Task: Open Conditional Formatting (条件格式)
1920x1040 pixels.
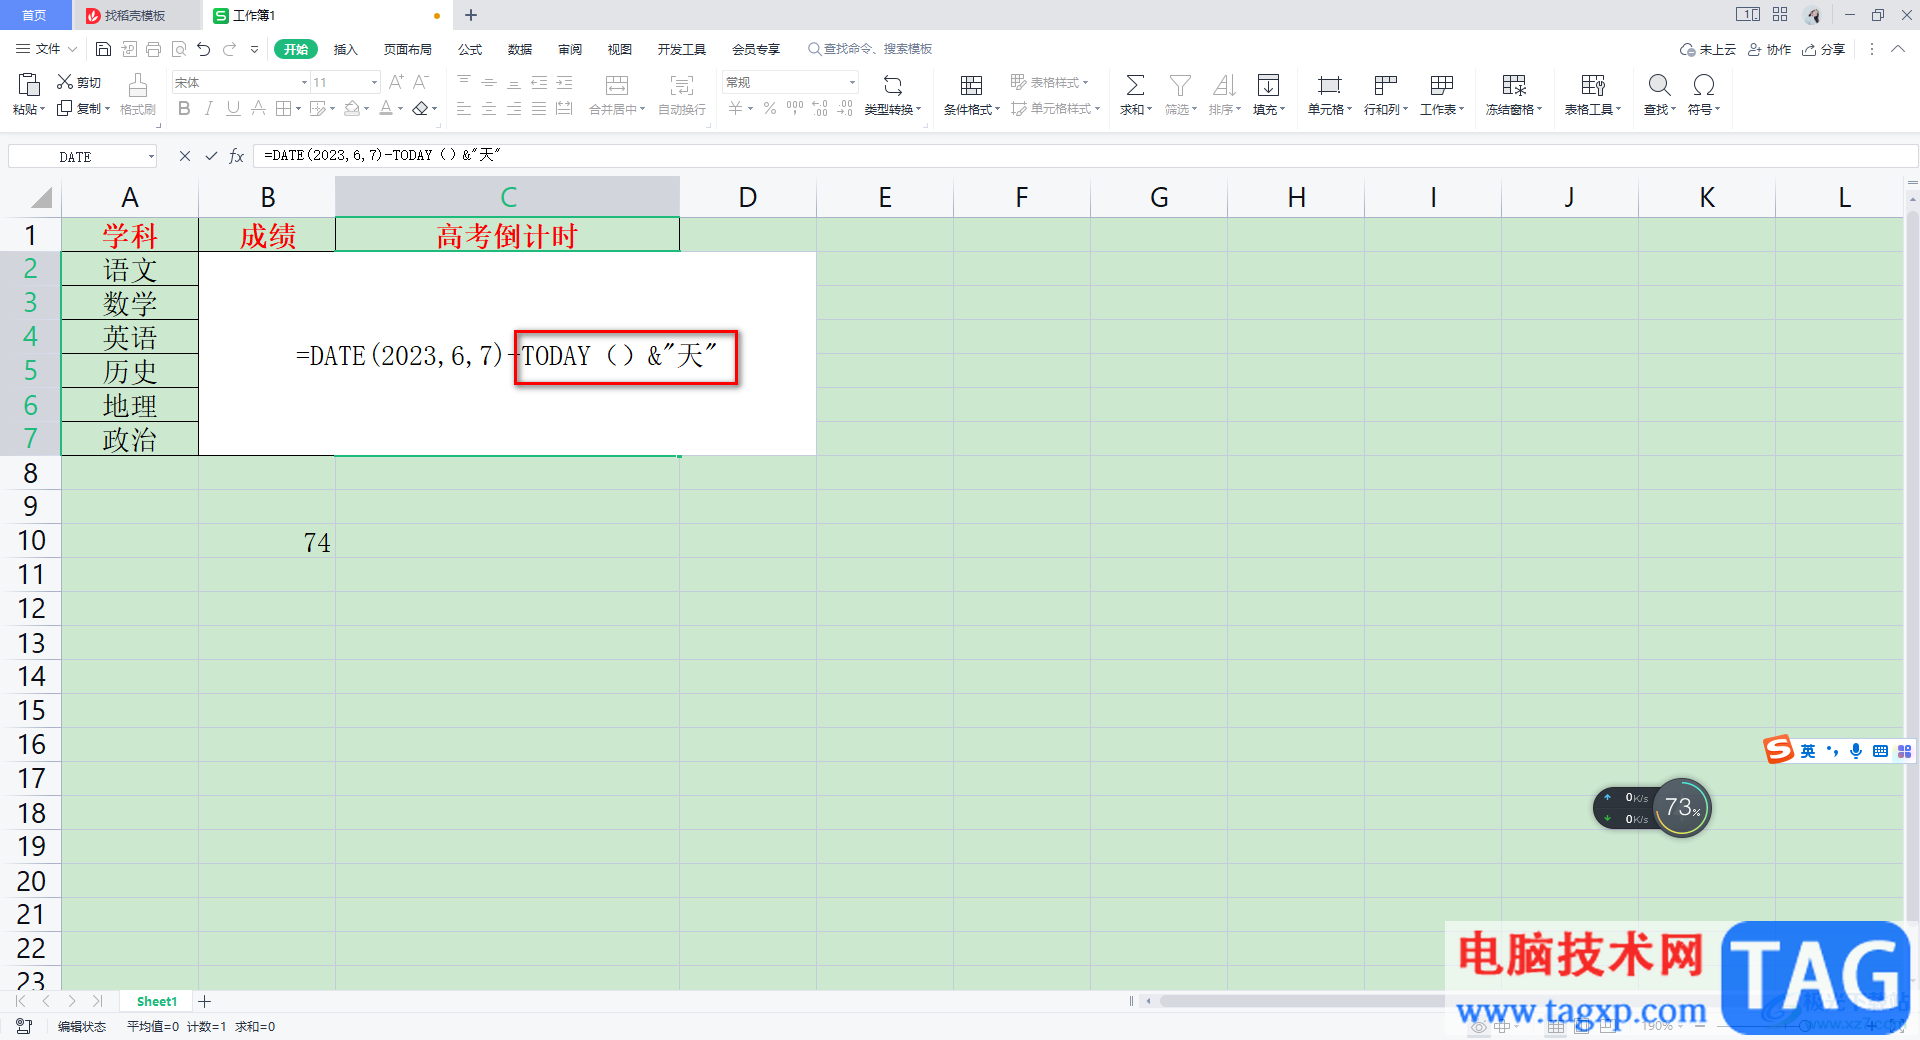Action: [971, 94]
